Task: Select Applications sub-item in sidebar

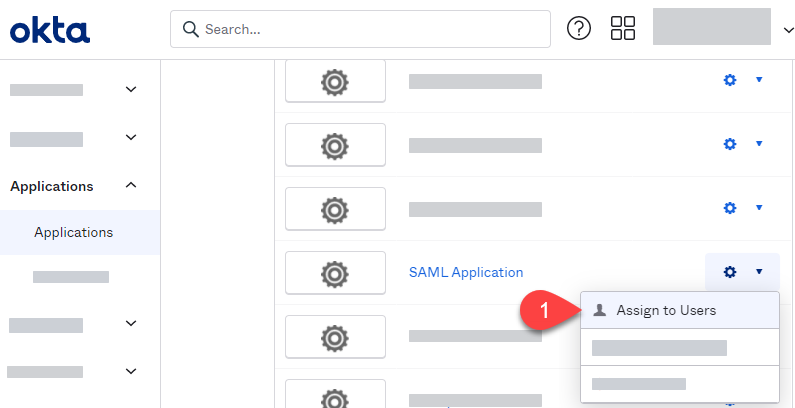Action: click(73, 232)
